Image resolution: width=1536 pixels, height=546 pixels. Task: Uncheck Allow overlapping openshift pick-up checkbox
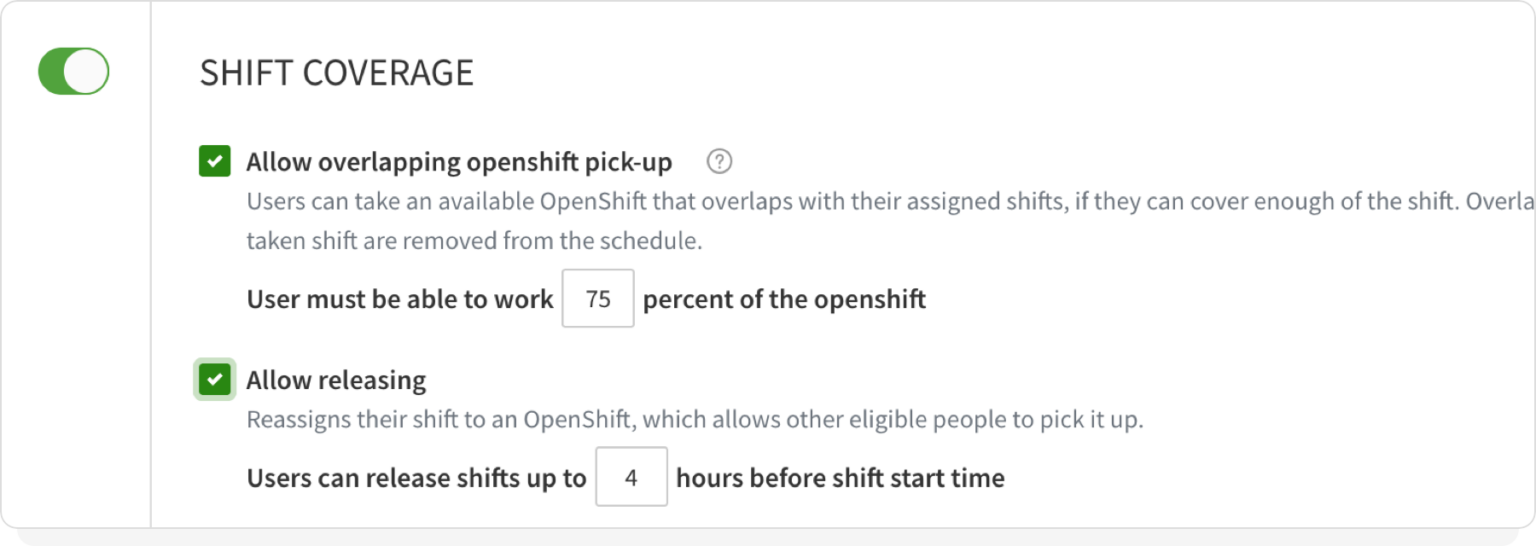[215, 161]
